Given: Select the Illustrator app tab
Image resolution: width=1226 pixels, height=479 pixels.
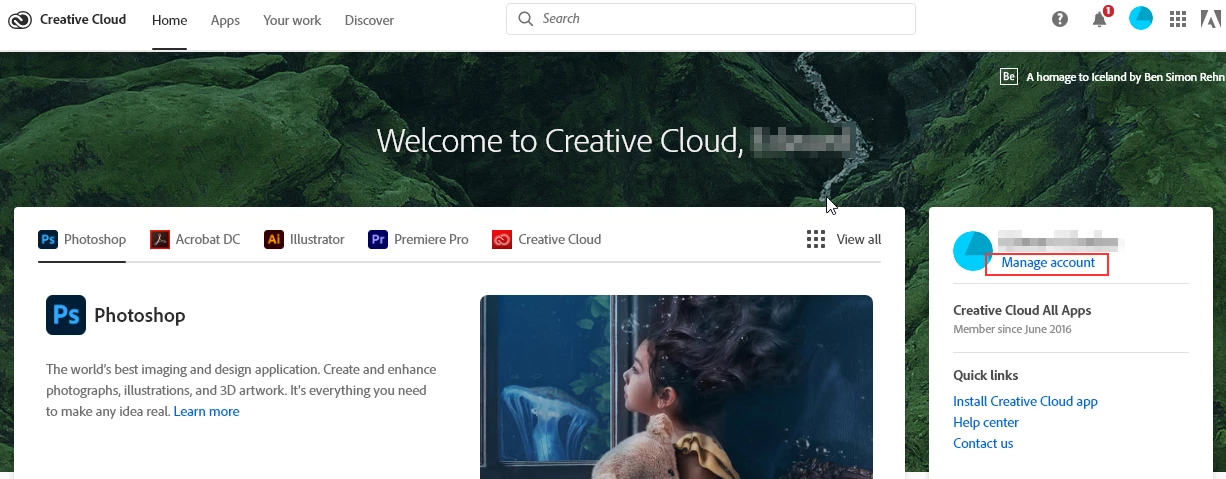Looking at the screenshot, I should coord(304,239).
